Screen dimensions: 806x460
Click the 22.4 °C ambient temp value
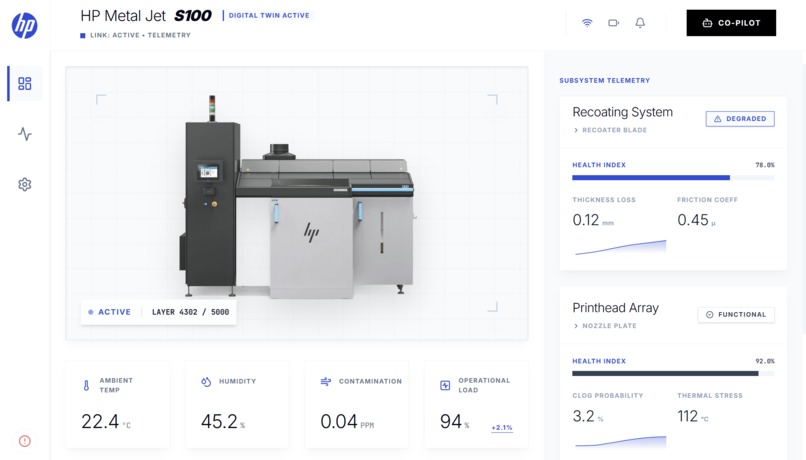pyautogui.click(x=106, y=421)
